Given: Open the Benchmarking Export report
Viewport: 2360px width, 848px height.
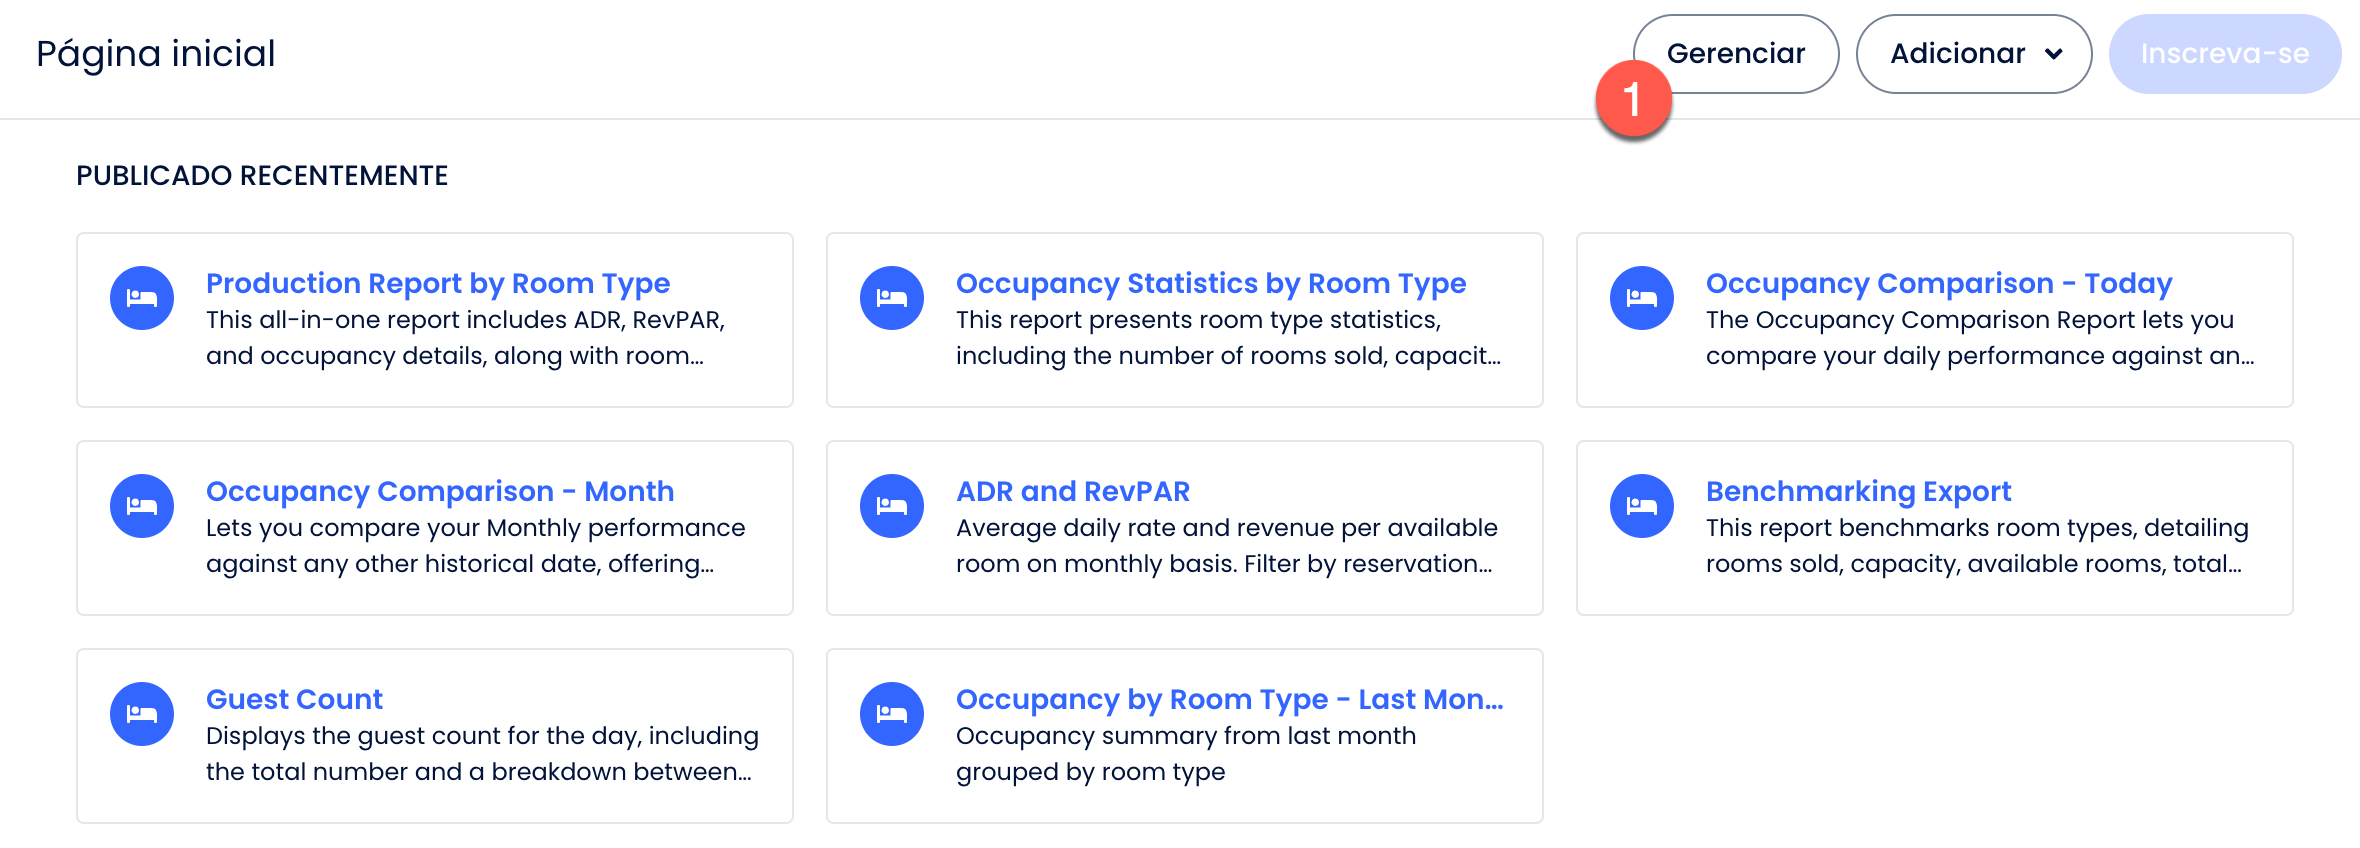Looking at the screenshot, I should click(1858, 492).
